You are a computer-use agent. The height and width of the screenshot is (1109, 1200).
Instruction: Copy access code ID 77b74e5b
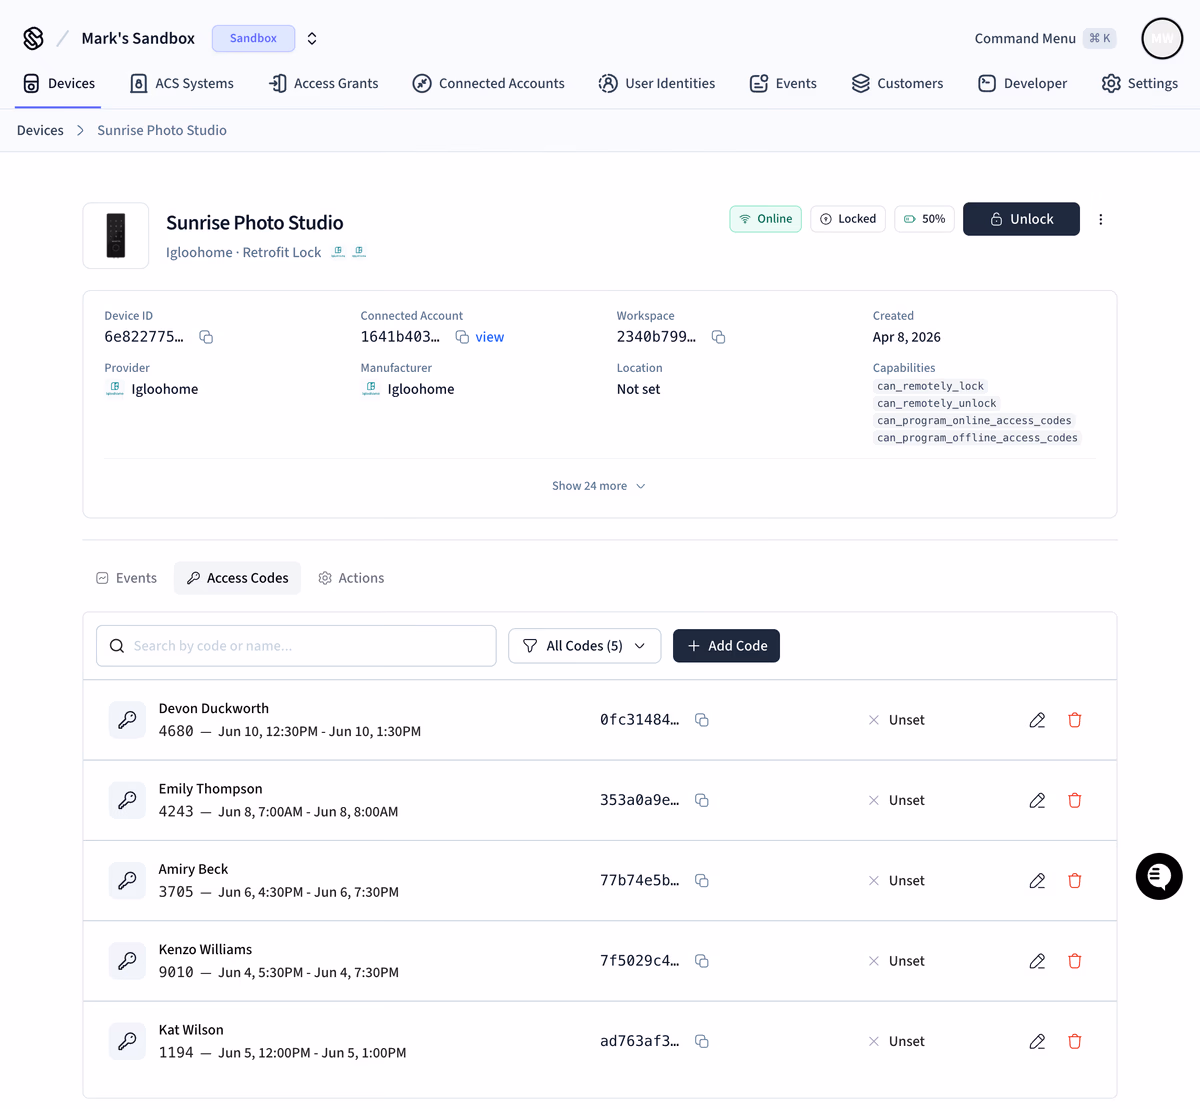702,881
